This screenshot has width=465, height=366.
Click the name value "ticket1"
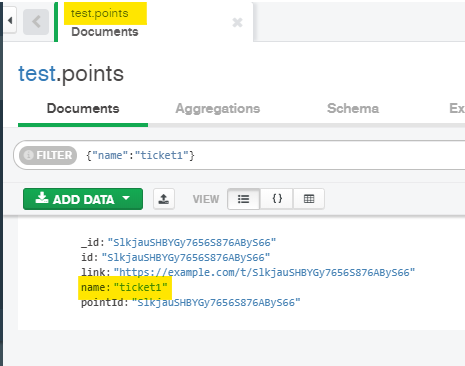[141, 287]
